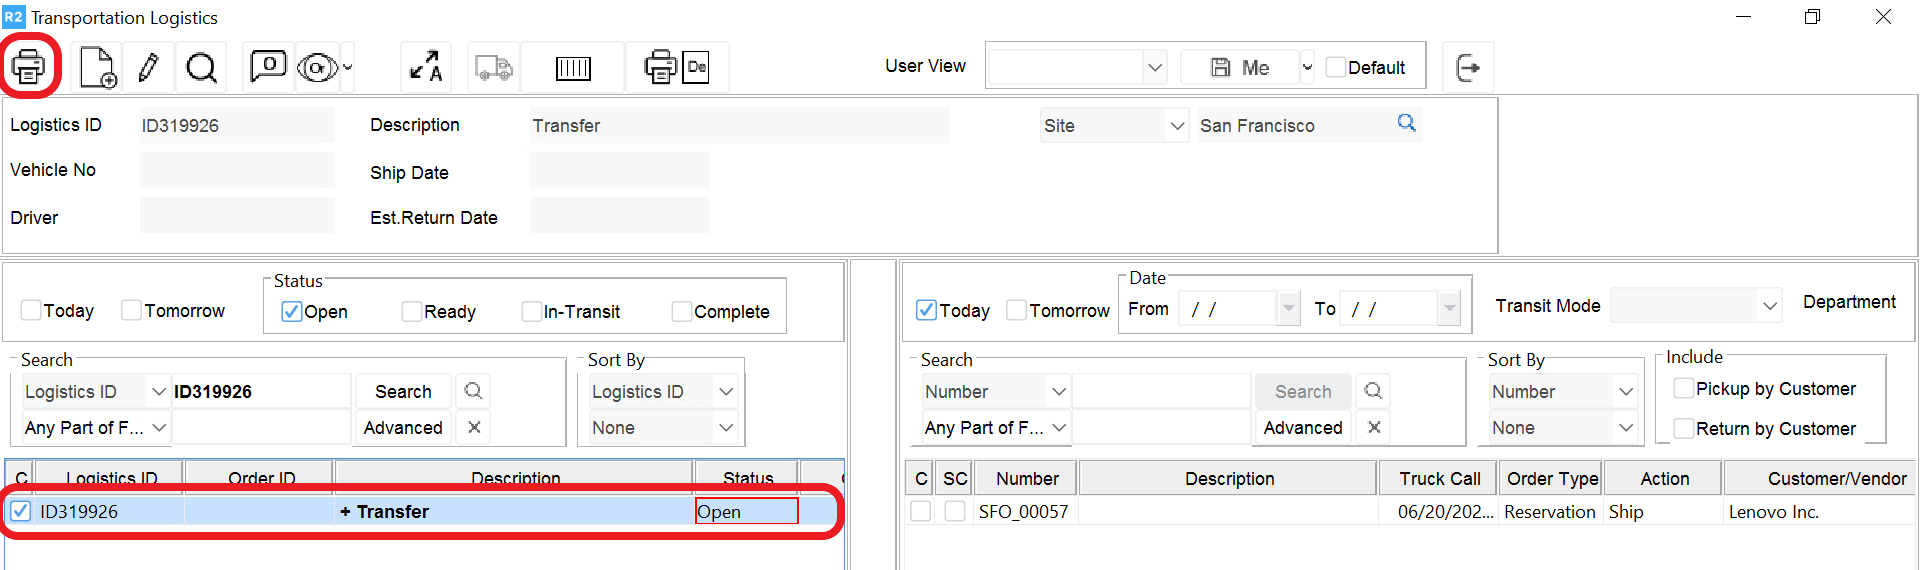Click the exit icon beside Default
Viewport: 1920px width, 570px height.
pyautogui.click(x=1468, y=67)
